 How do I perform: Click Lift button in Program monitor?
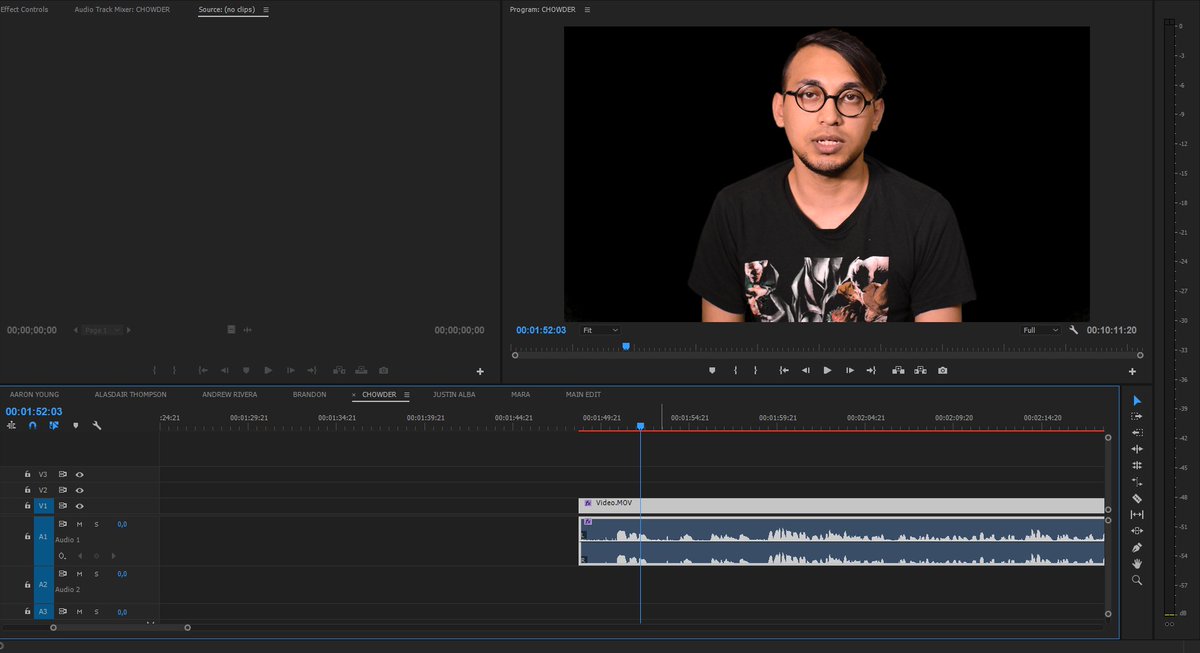898,370
